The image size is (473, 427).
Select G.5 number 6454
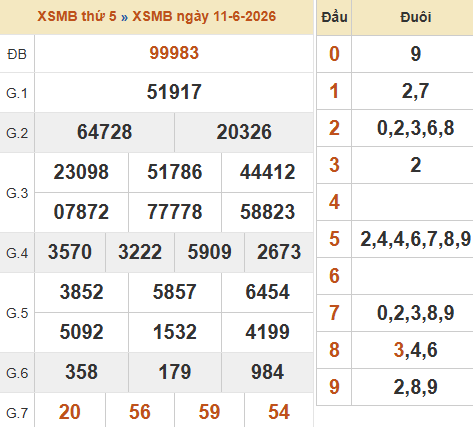(x=268, y=292)
